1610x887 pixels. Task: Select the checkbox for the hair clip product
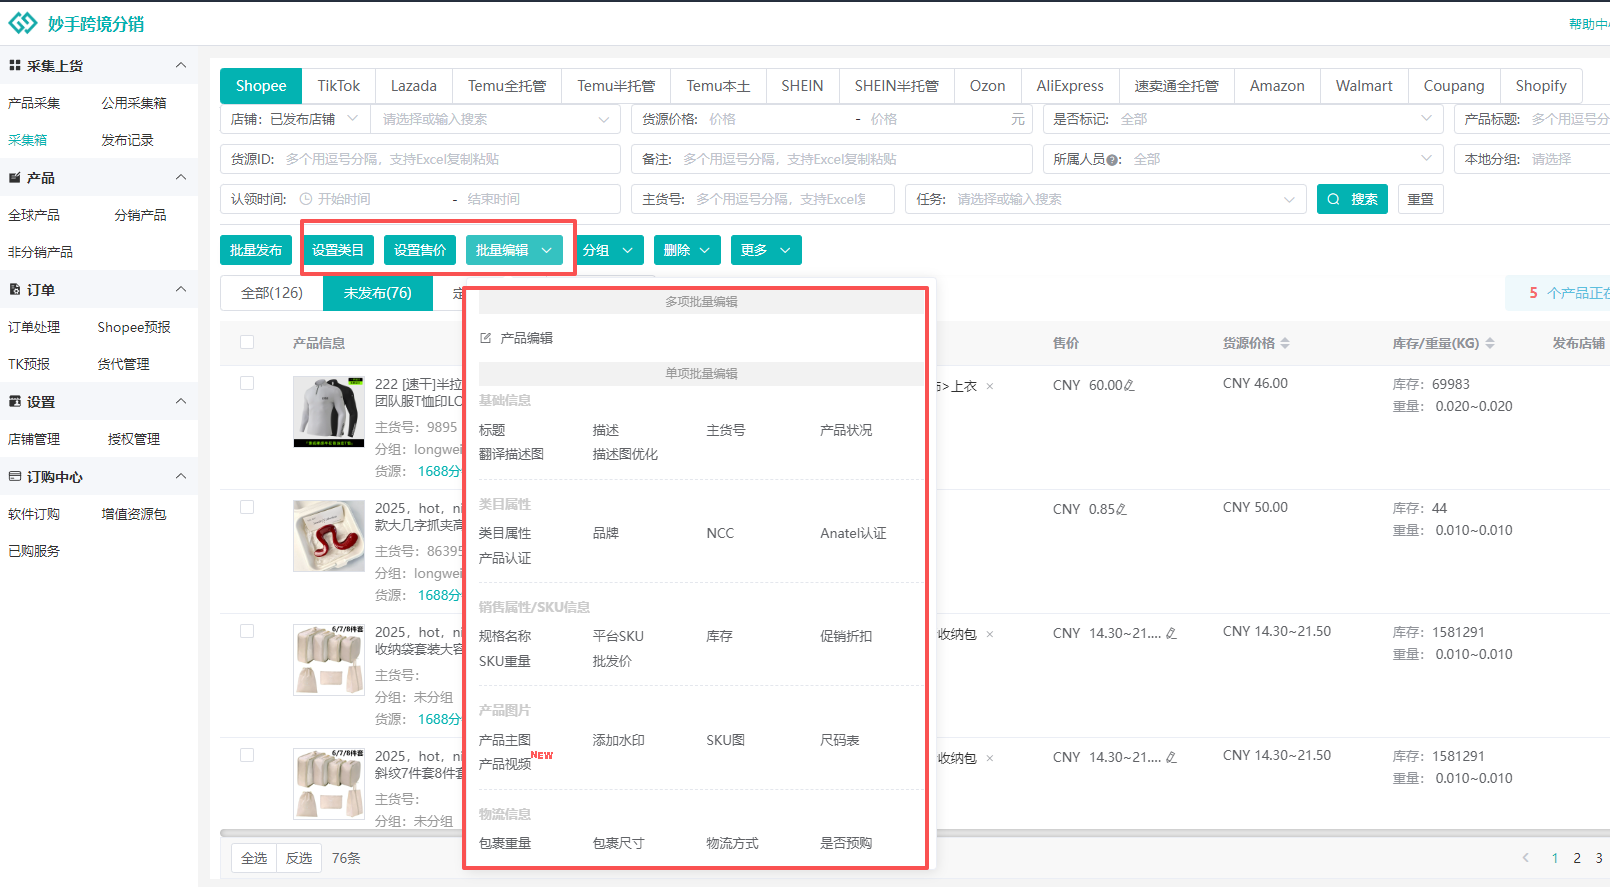pos(247,508)
